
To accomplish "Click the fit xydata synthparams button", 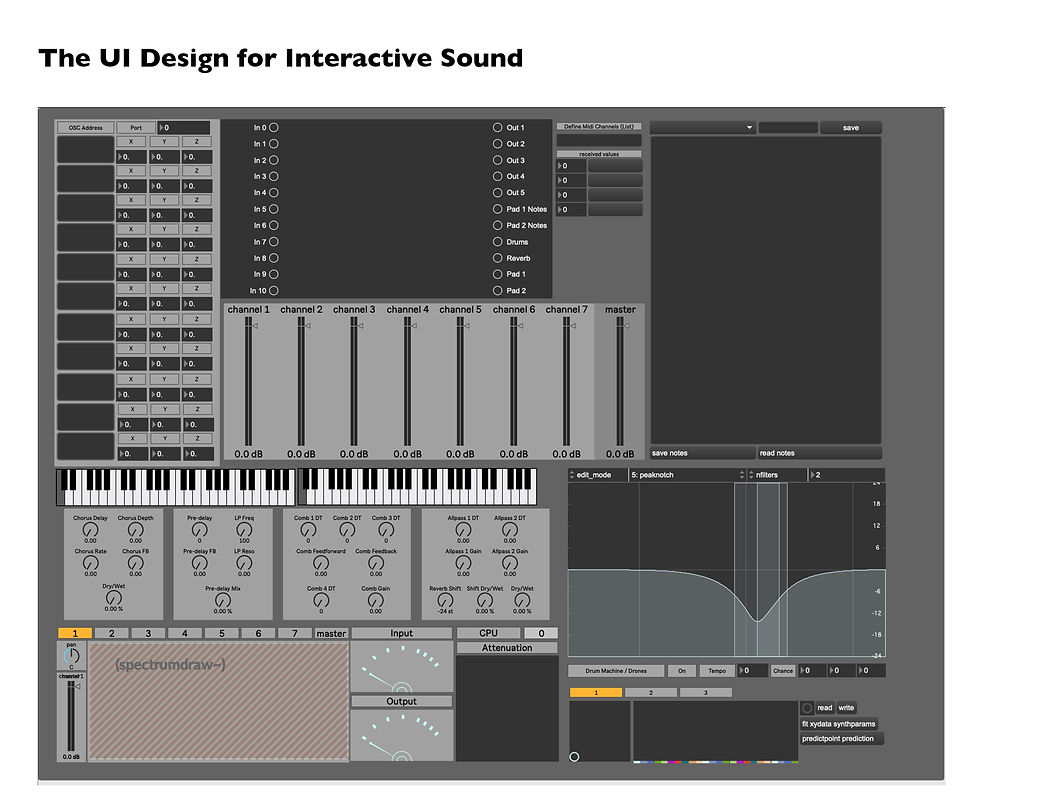I will point(839,724).
